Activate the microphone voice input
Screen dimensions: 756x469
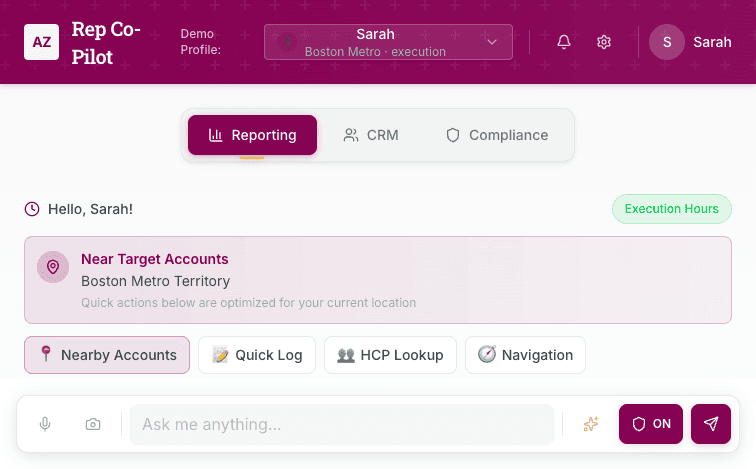(x=45, y=424)
